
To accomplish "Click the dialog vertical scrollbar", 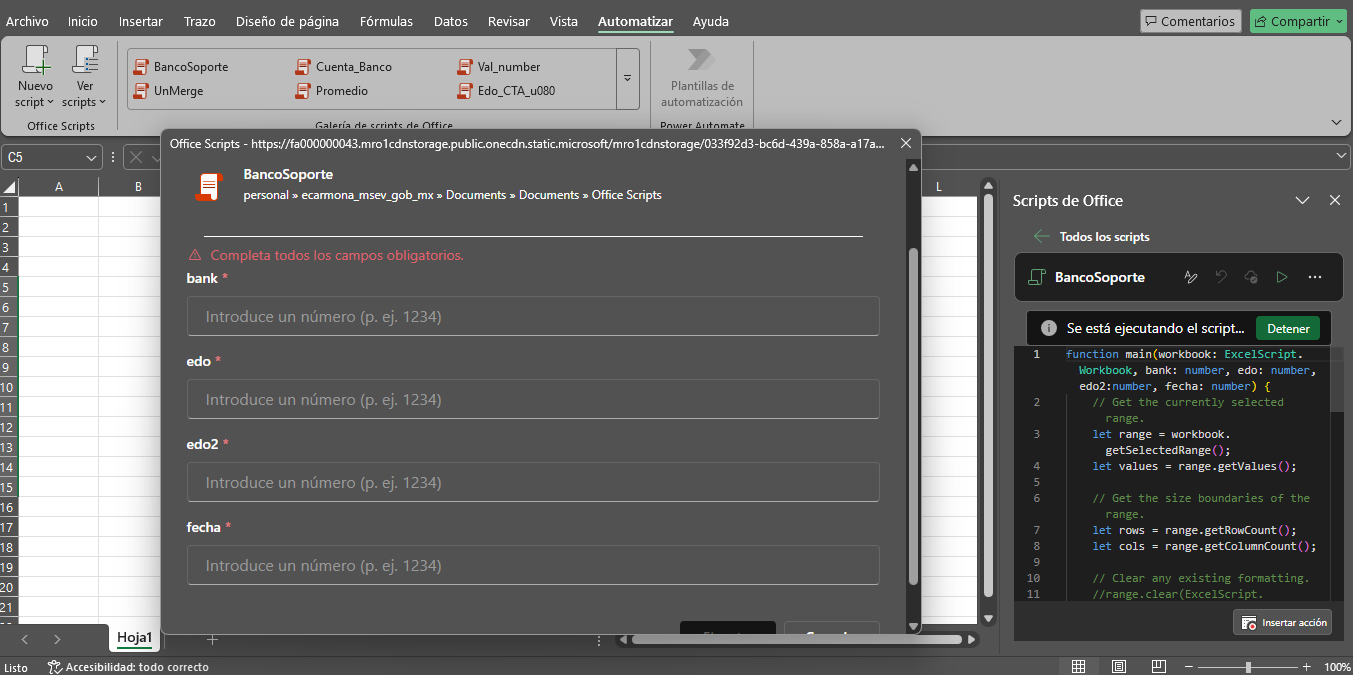I will [913, 415].
